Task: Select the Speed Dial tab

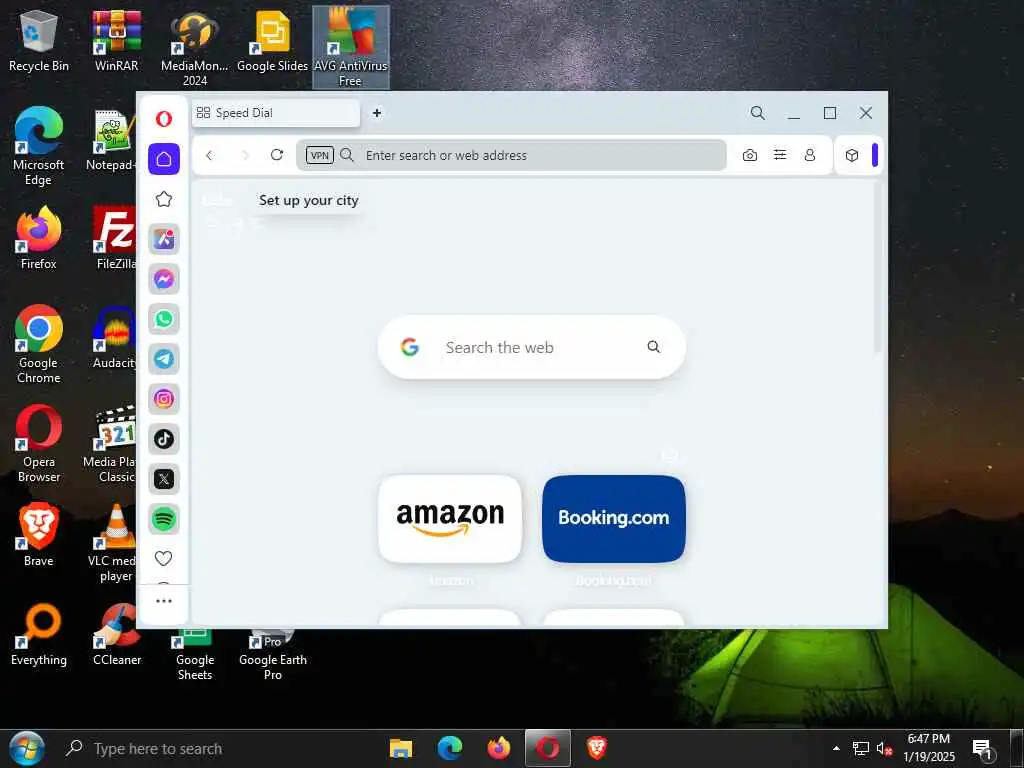Action: (x=276, y=113)
